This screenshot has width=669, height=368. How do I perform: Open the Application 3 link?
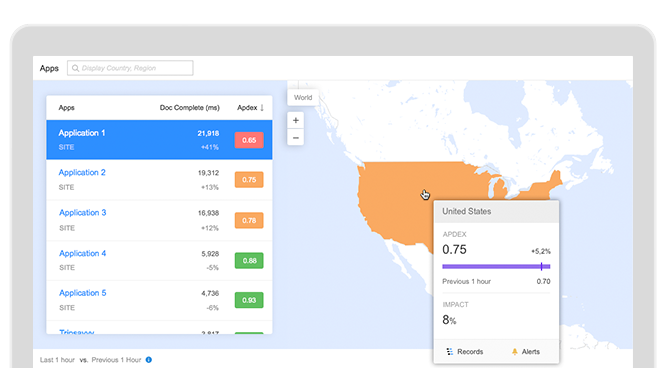(82, 213)
